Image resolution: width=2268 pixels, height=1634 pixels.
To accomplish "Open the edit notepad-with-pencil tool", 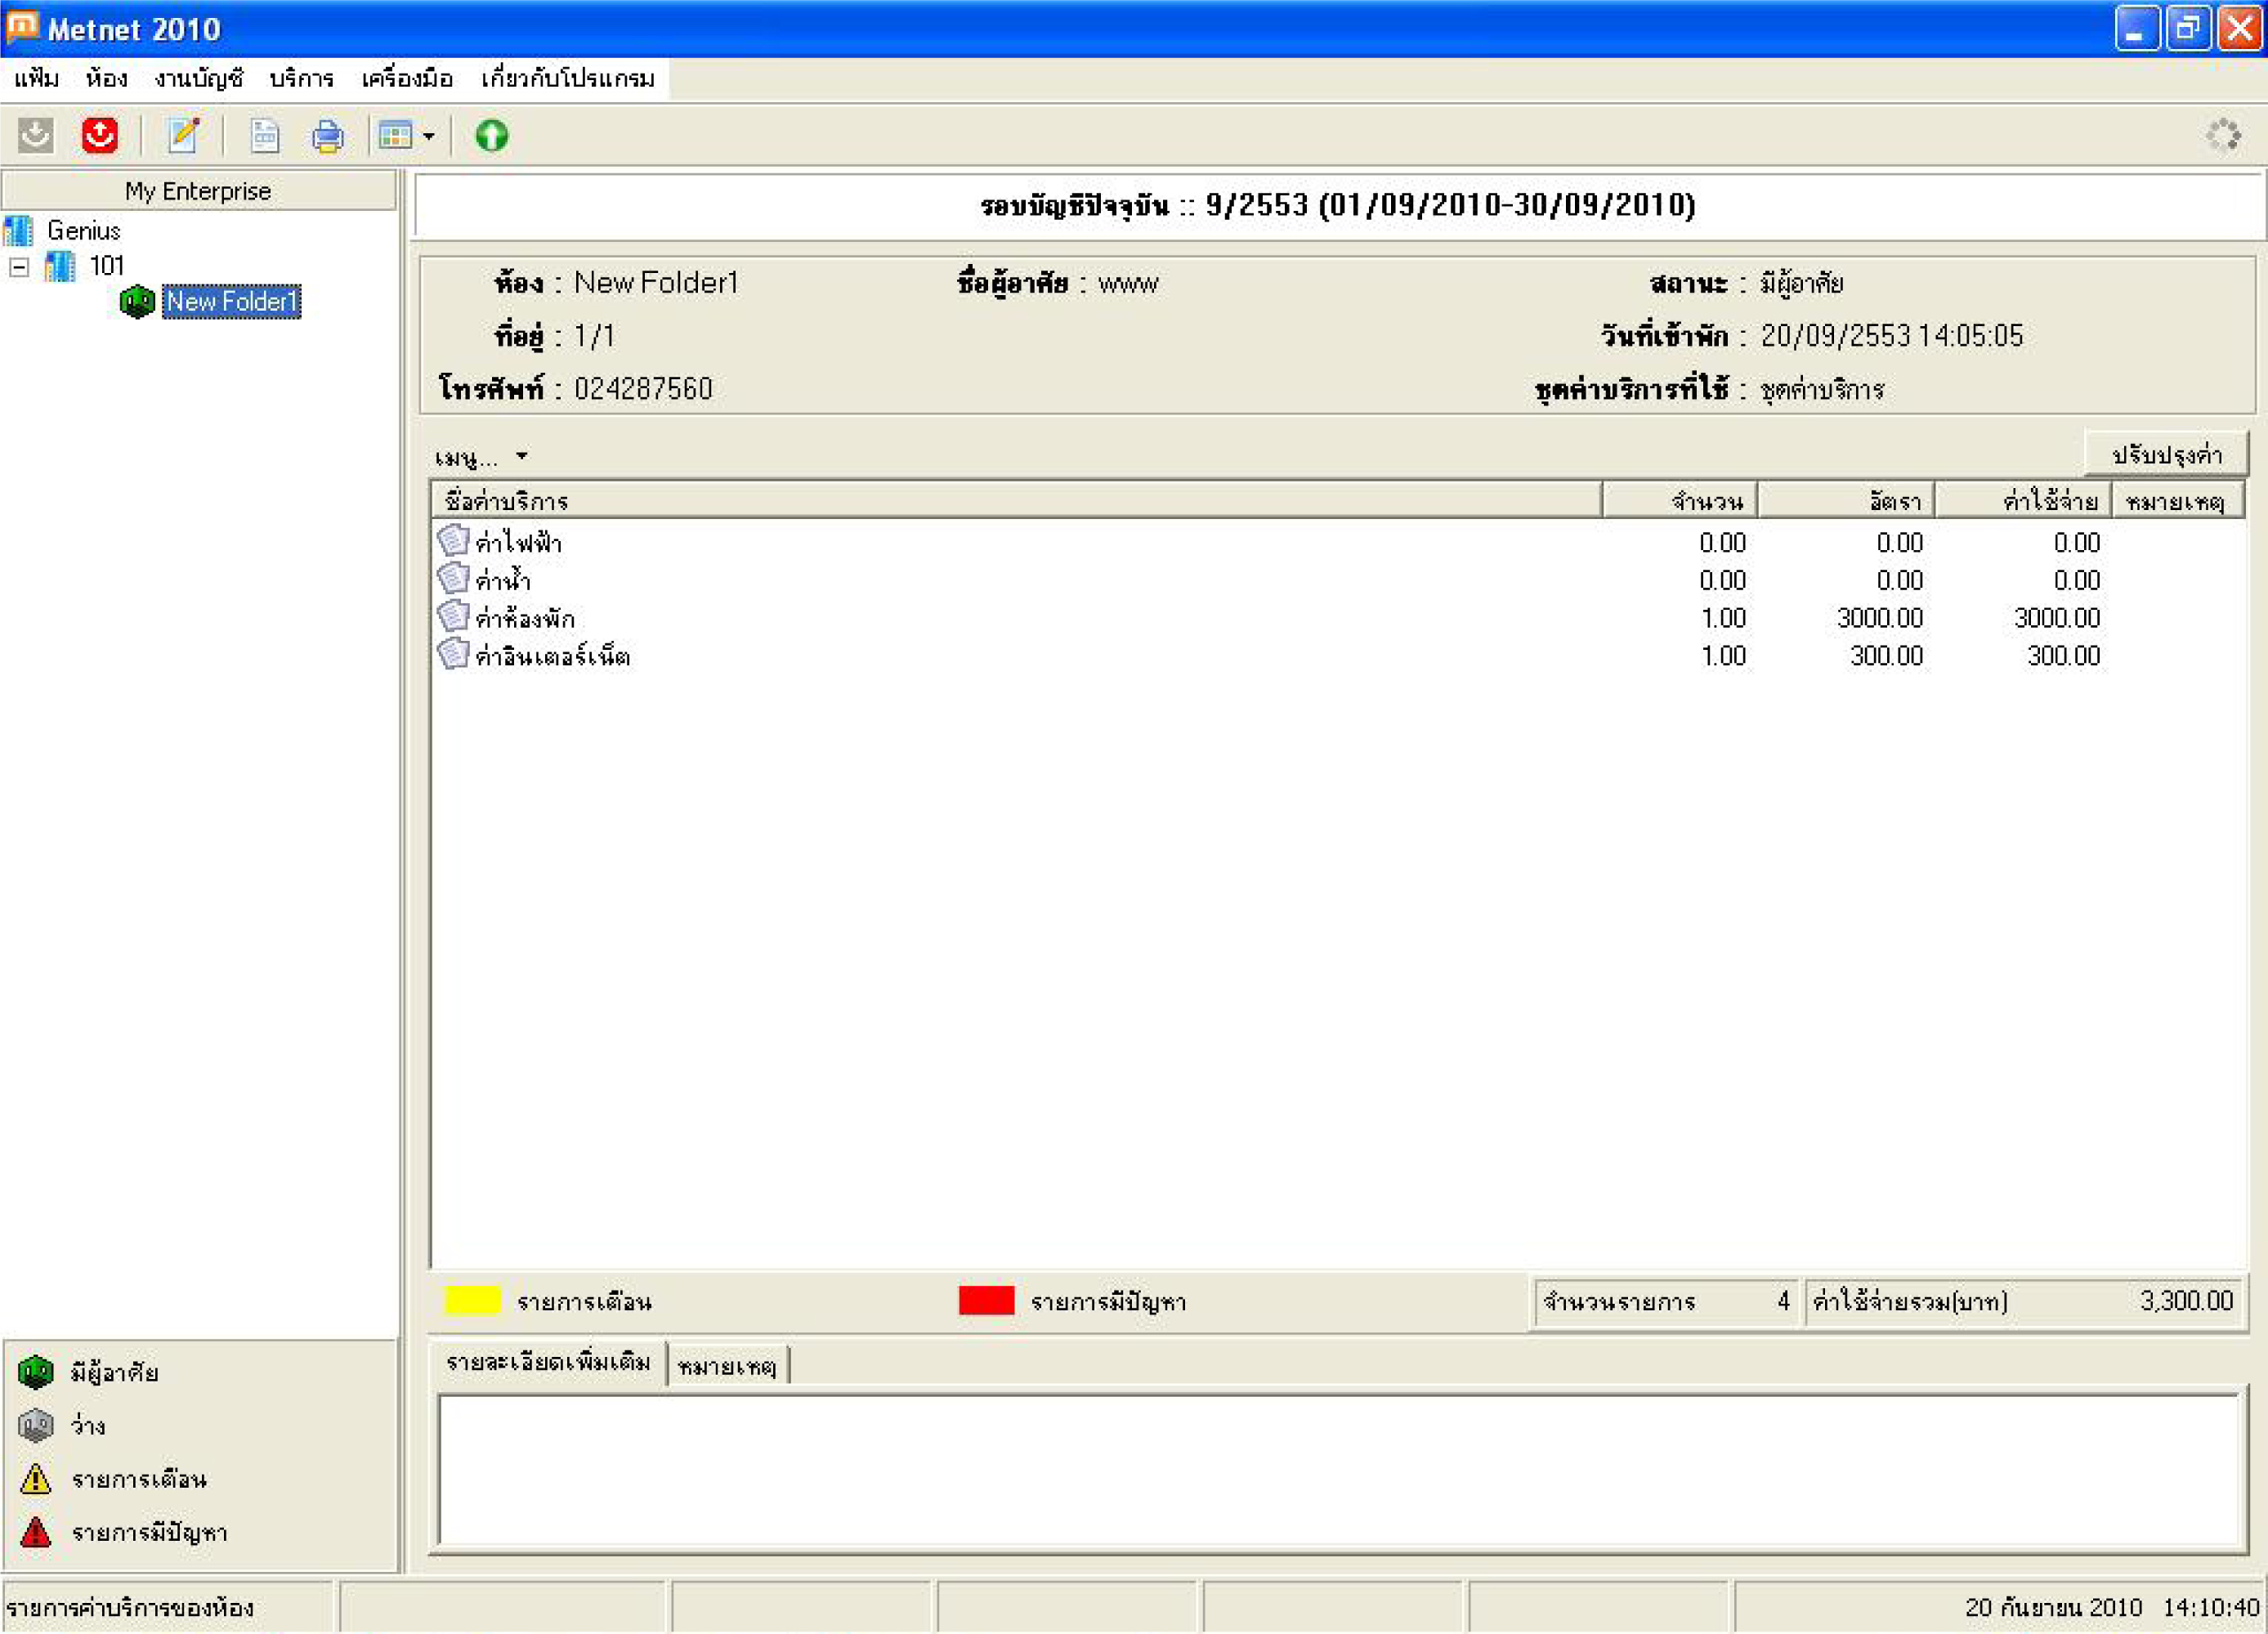I will [x=183, y=135].
